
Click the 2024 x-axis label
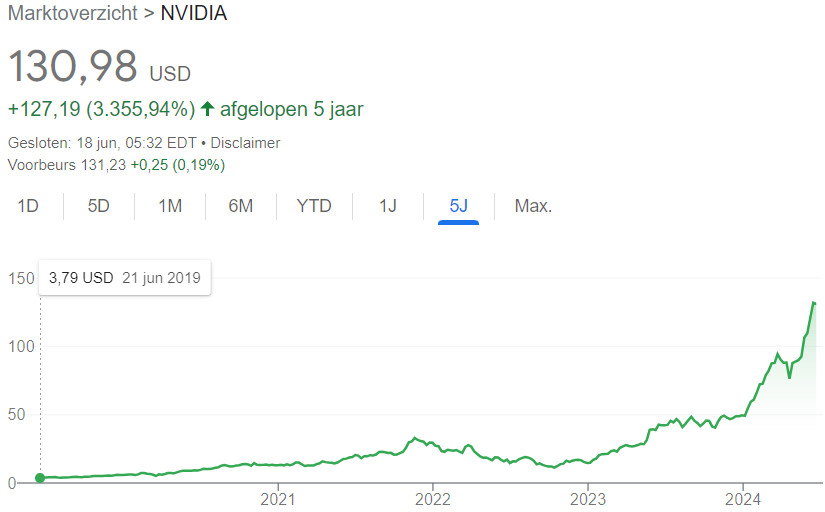(744, 499)
